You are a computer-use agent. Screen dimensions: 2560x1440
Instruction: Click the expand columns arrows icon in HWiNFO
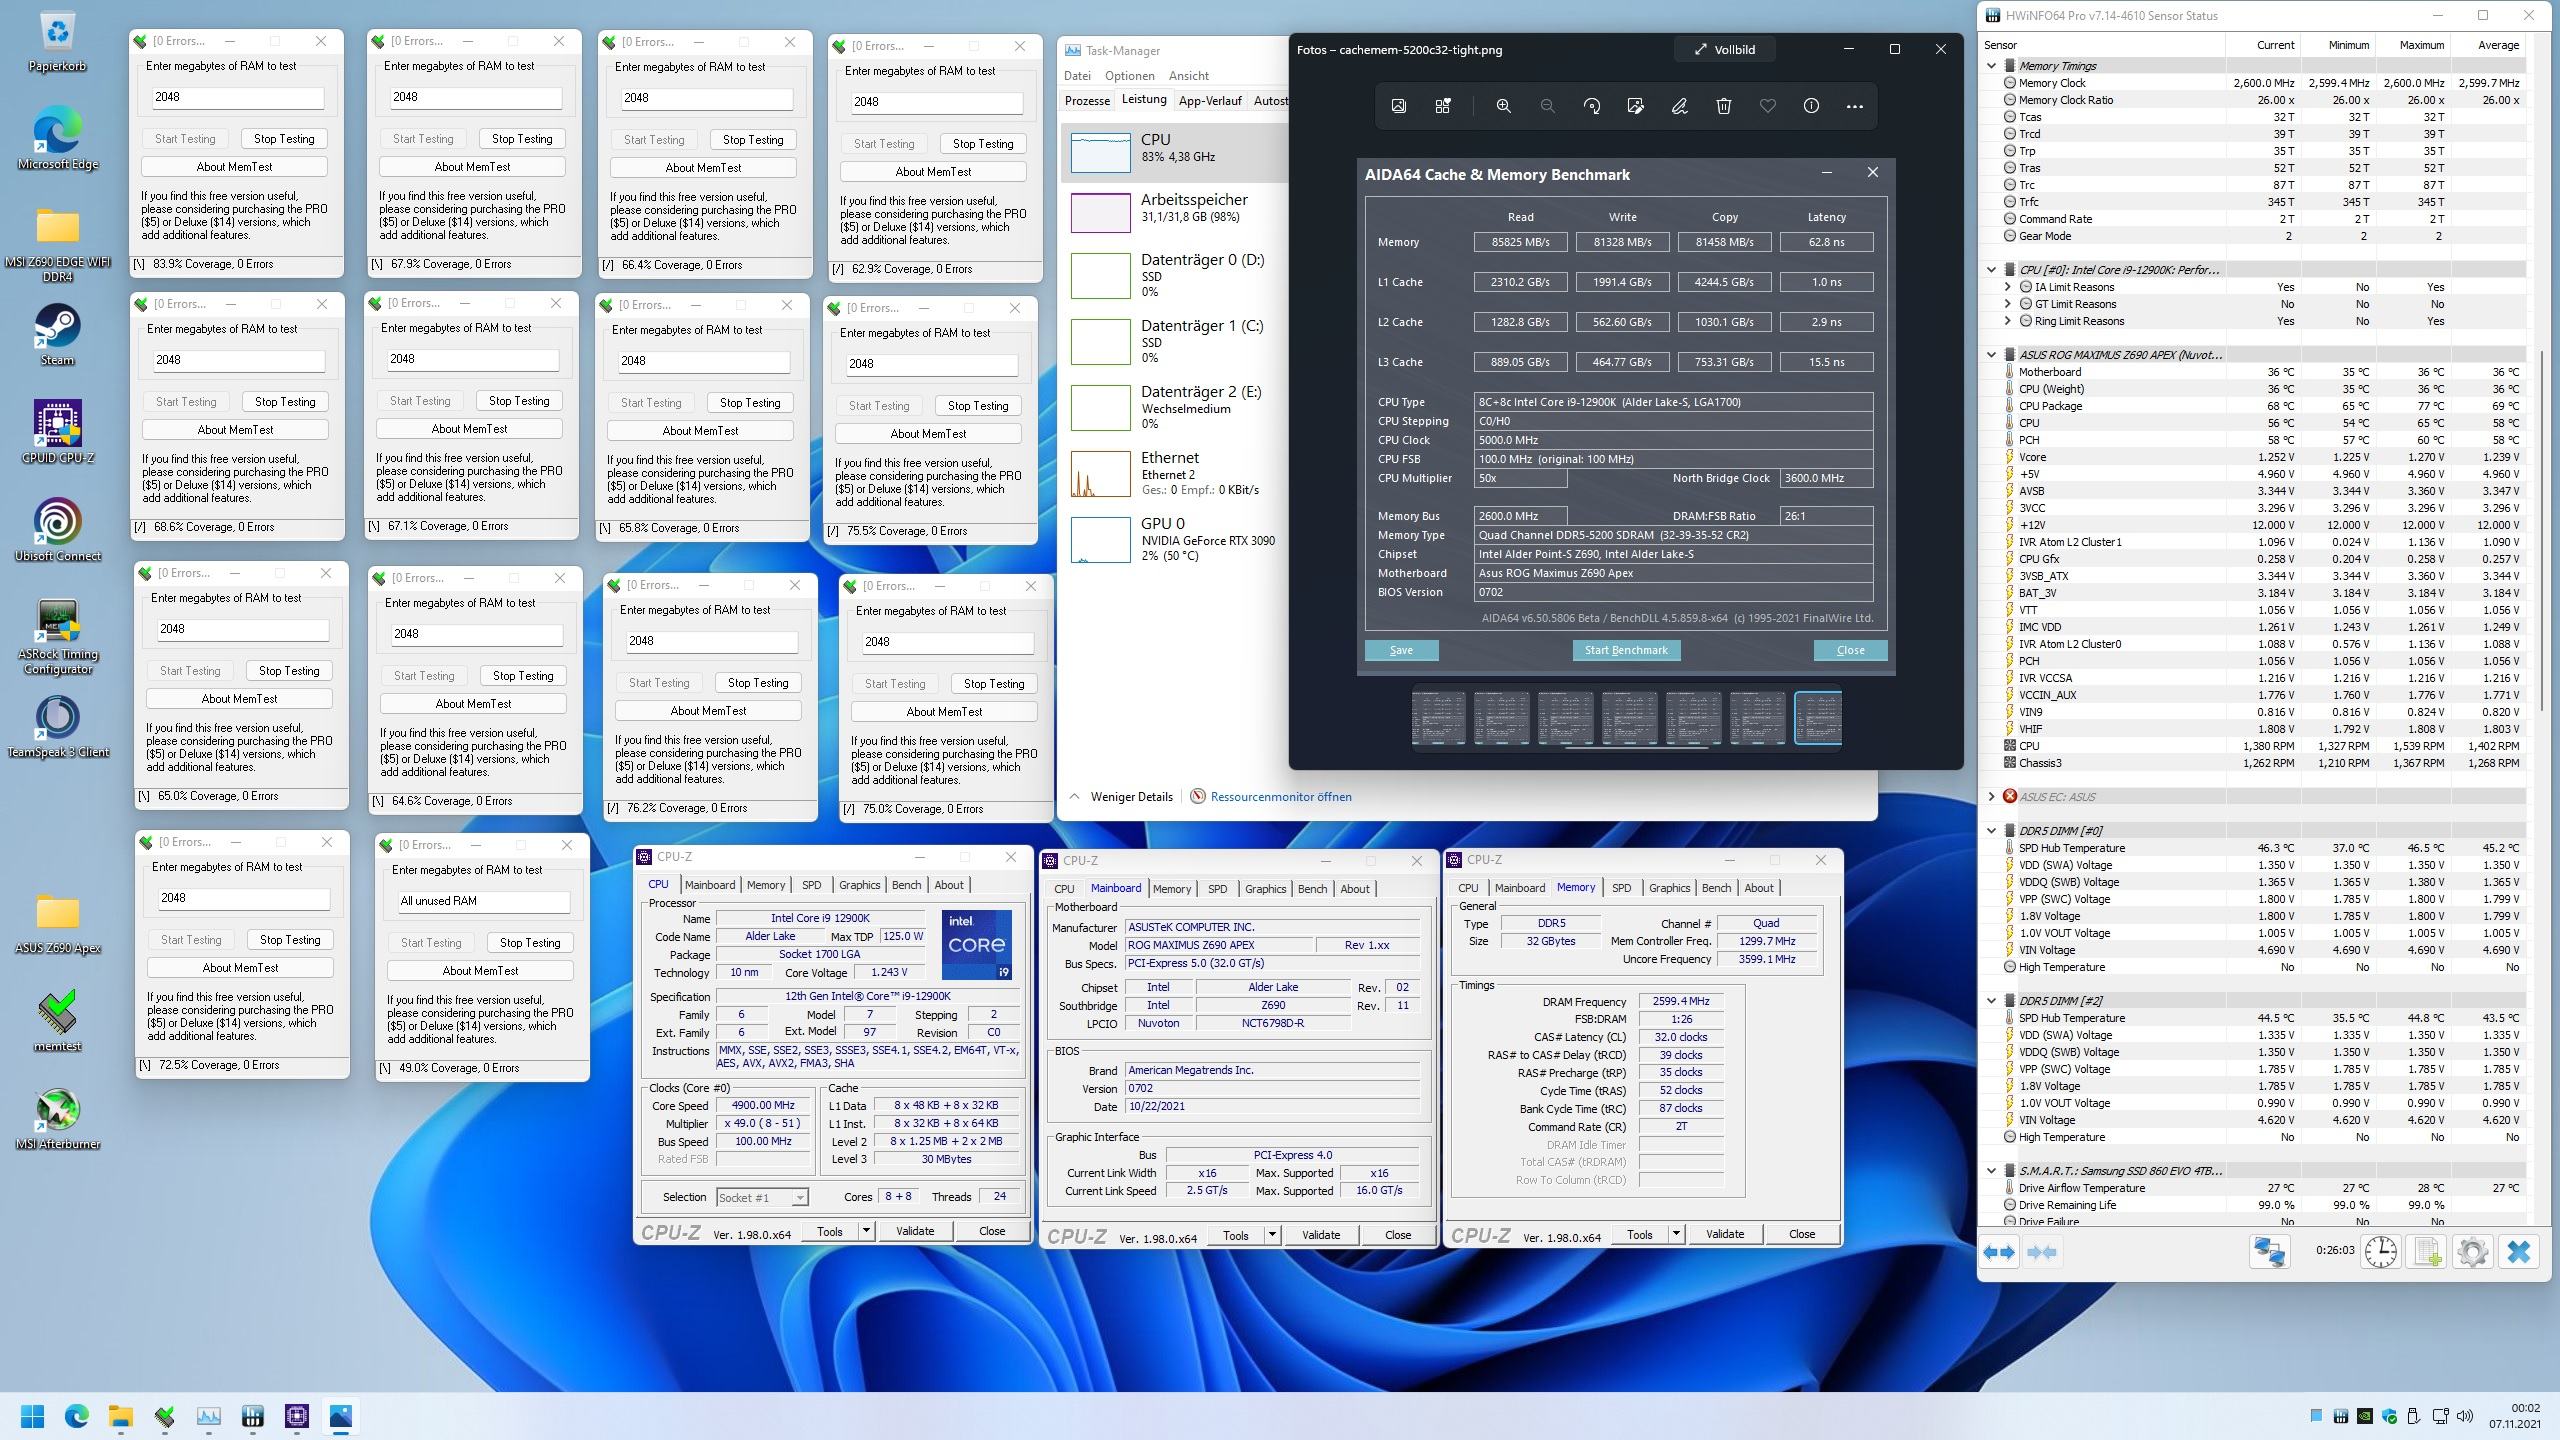1999,1252
